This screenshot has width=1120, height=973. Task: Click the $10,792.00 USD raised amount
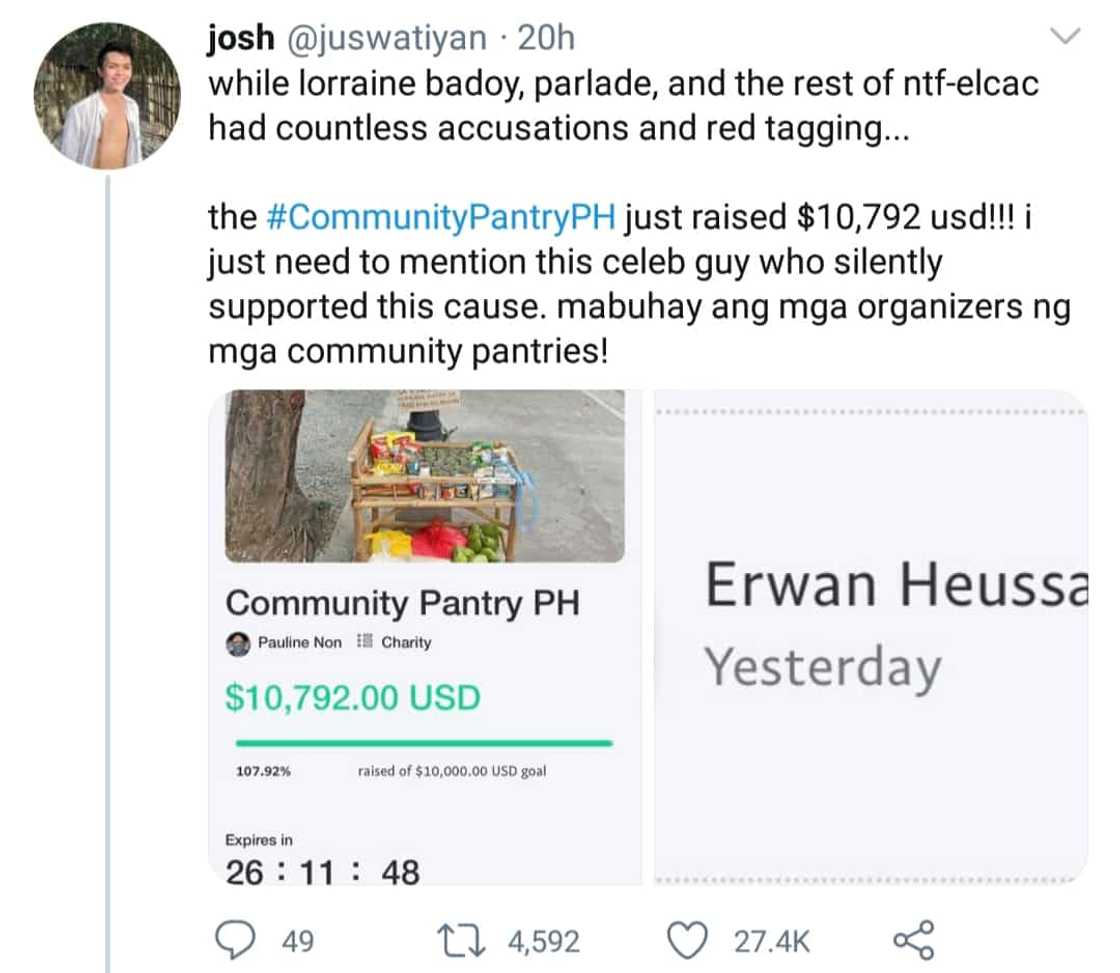pyautogui.click(x=353, y=697)
